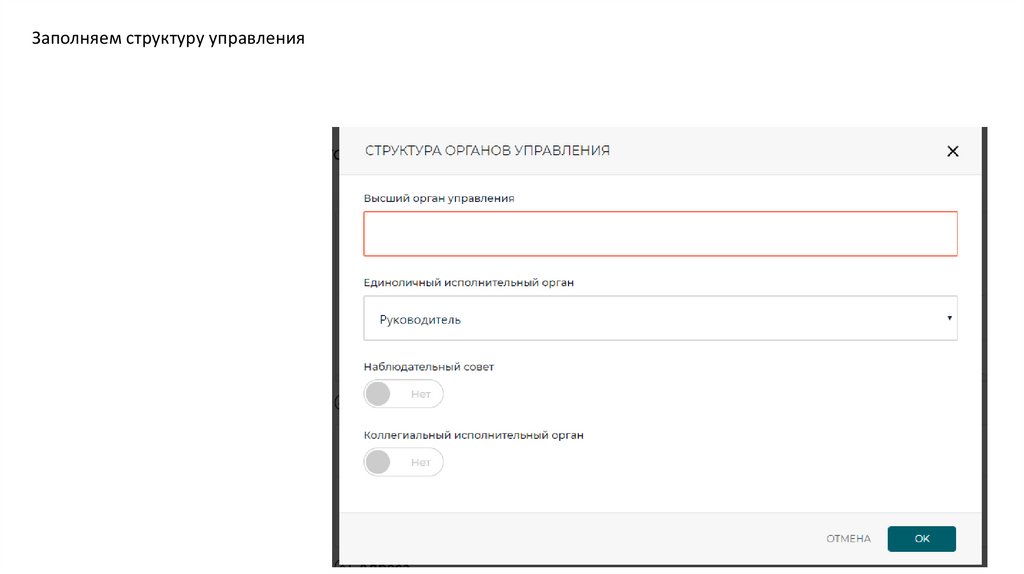Click the Коллегиальный исполнительный орган label text
This screenshot has width=1024, height=574.
tap(473, 436)
